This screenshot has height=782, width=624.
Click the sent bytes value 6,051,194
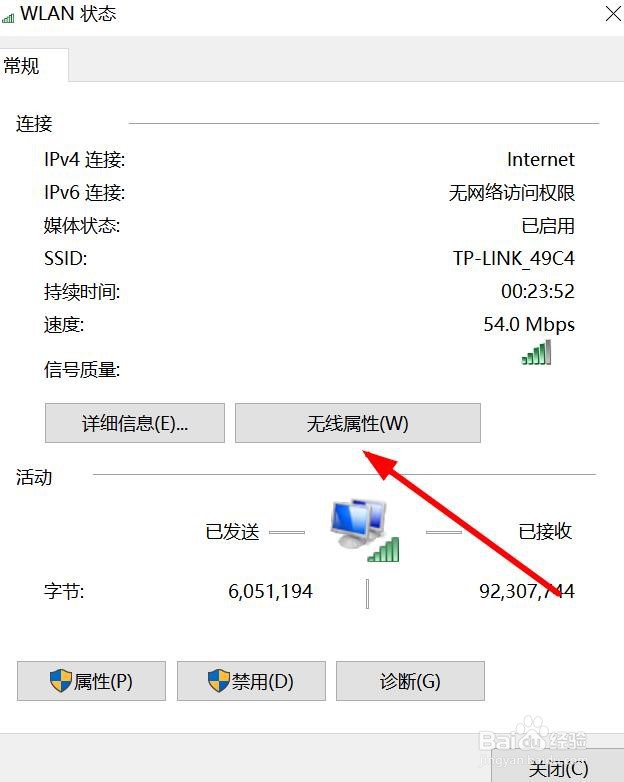coord(270,591)
